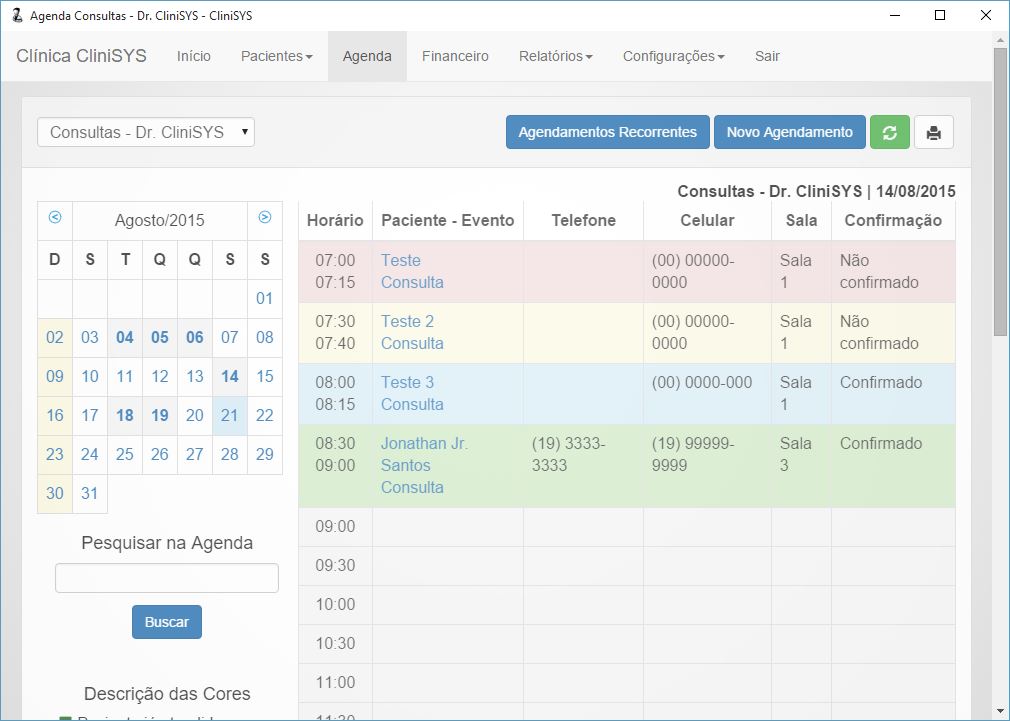Go to previous month in calendar
The height and width of the screenshot is (721, 1010).
tap(55, 218)
